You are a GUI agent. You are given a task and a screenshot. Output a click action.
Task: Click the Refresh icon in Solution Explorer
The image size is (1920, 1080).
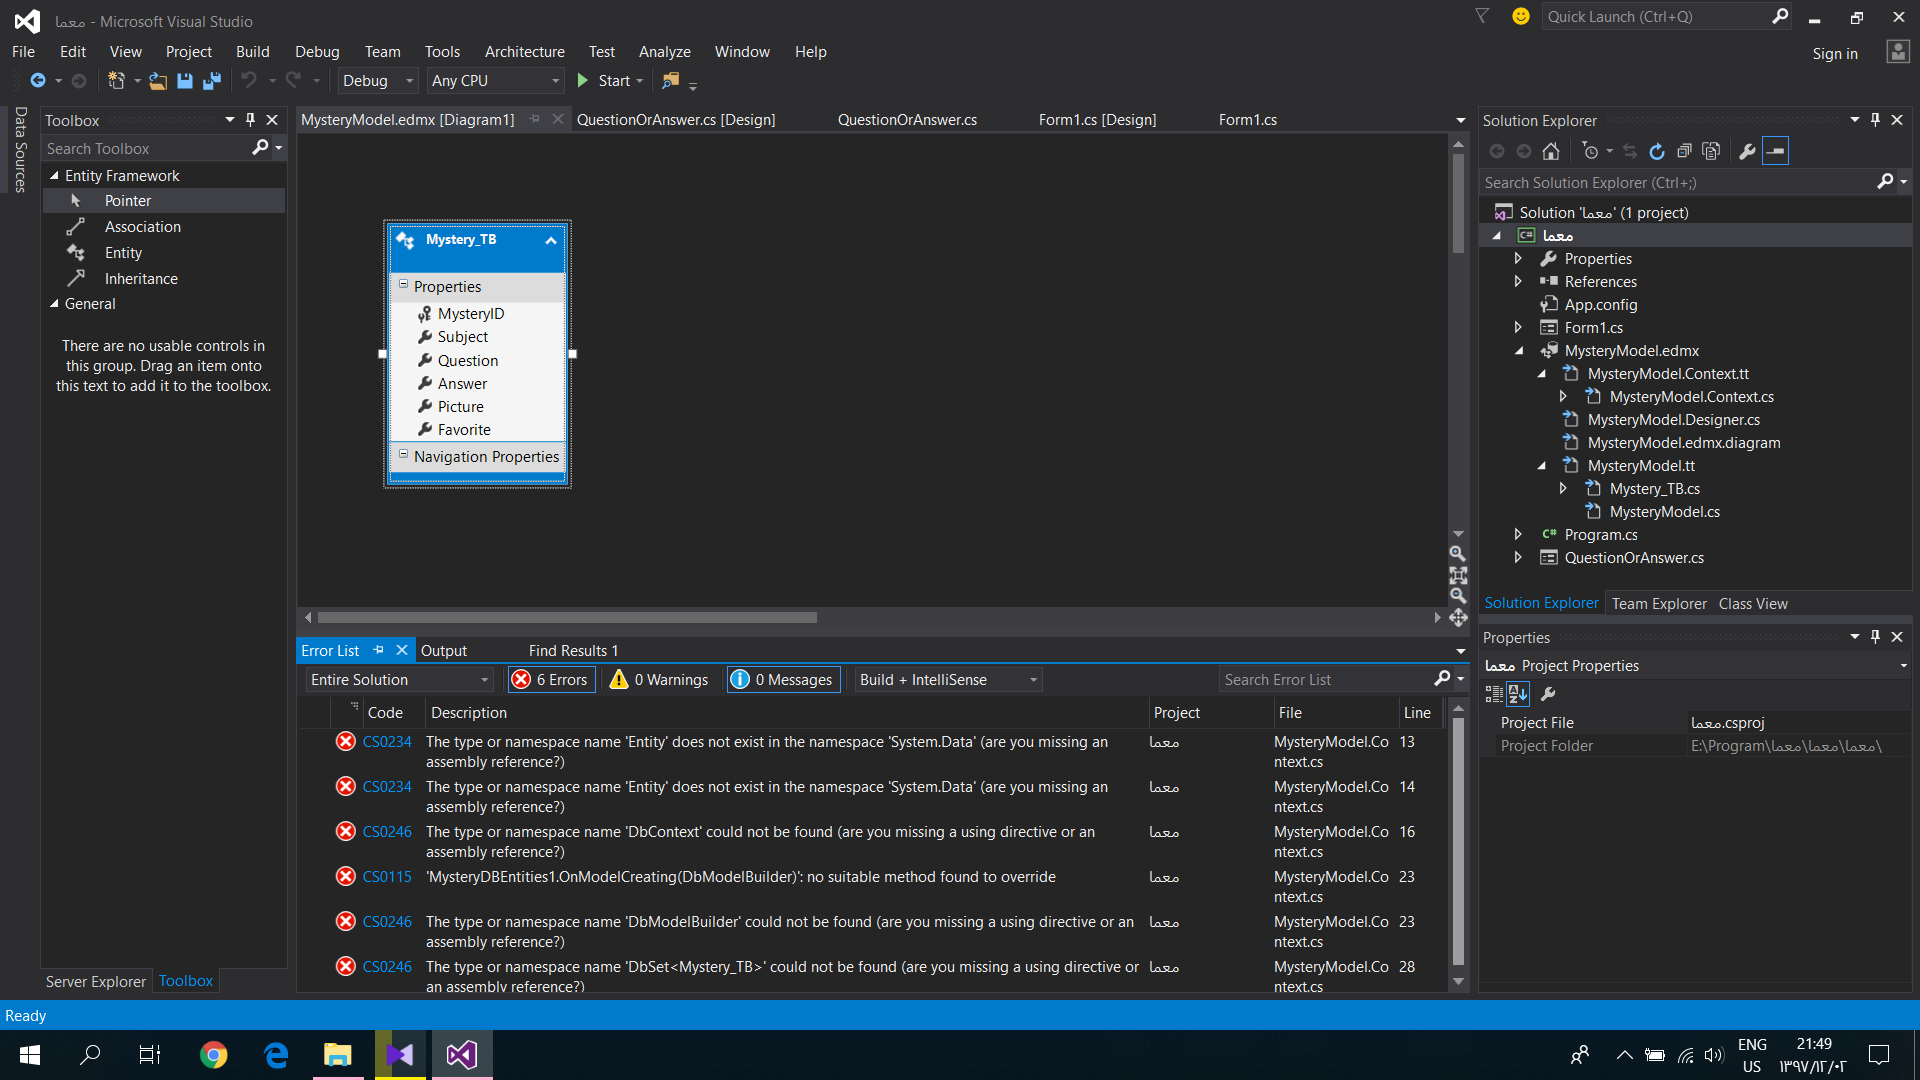click(1657, 151)
